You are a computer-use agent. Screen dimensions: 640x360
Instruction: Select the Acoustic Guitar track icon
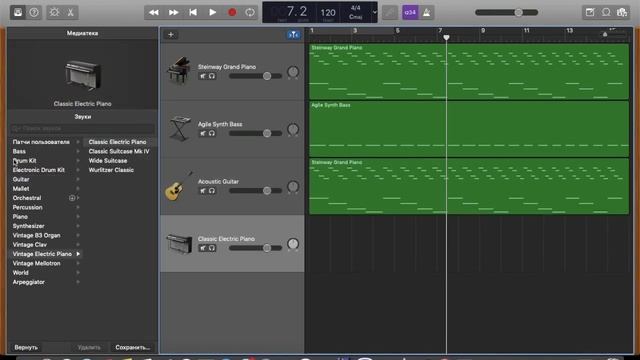(179, 186)
